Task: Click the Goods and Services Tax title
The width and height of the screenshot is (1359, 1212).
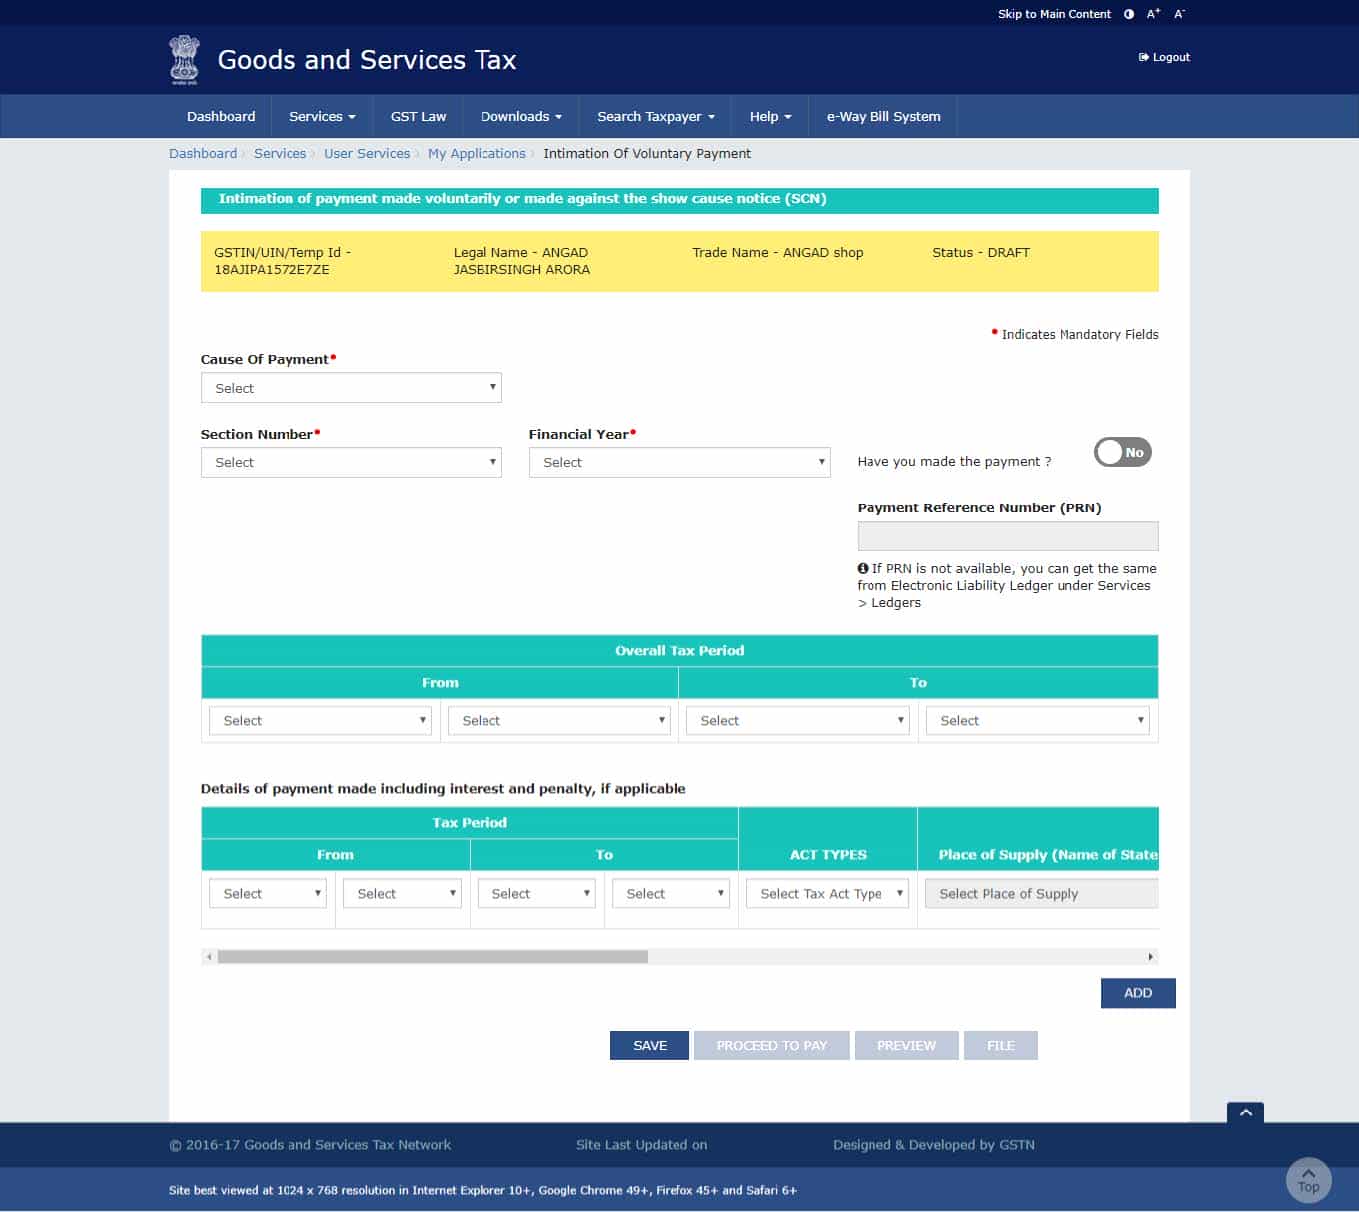Action: coord(367,60)
